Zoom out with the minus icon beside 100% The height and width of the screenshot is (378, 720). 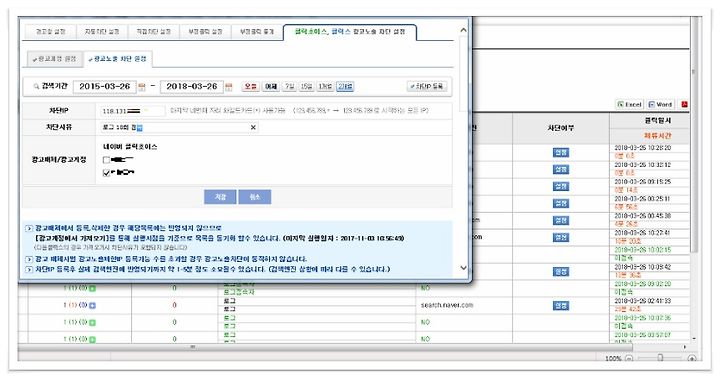(x=629, y=358)
